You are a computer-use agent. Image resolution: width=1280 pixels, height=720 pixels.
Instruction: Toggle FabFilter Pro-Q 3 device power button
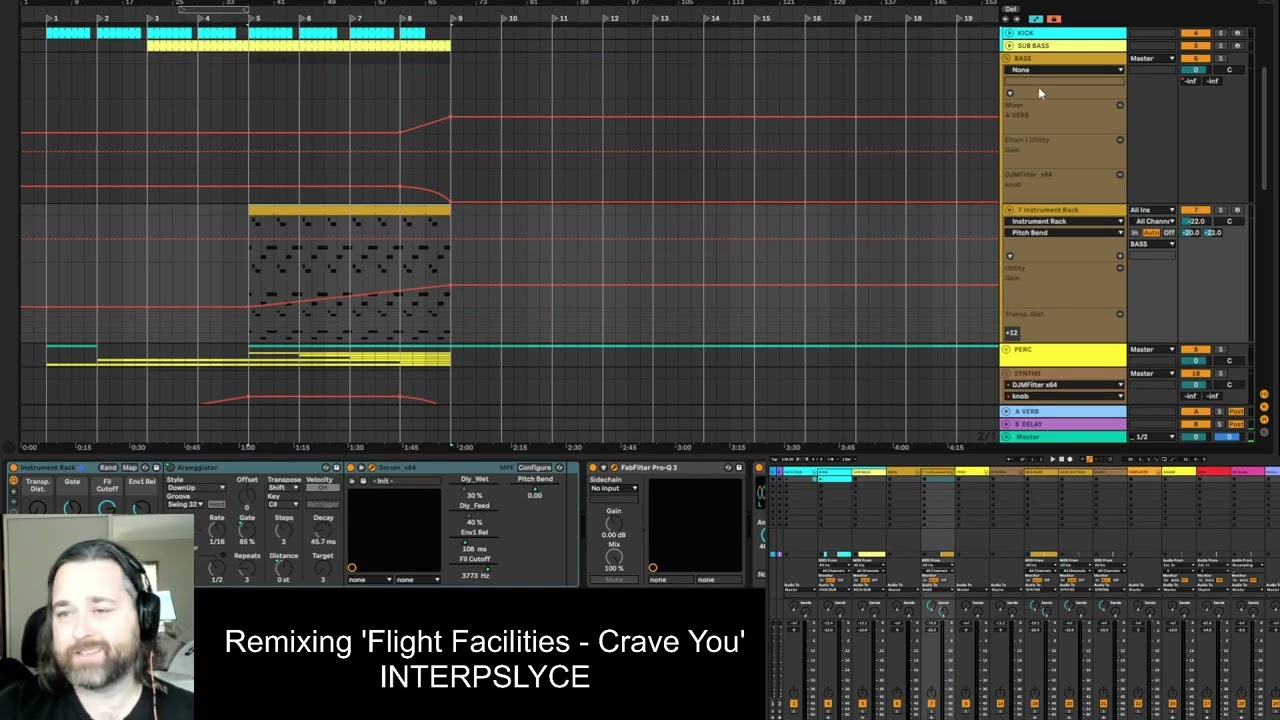[593, 467]
